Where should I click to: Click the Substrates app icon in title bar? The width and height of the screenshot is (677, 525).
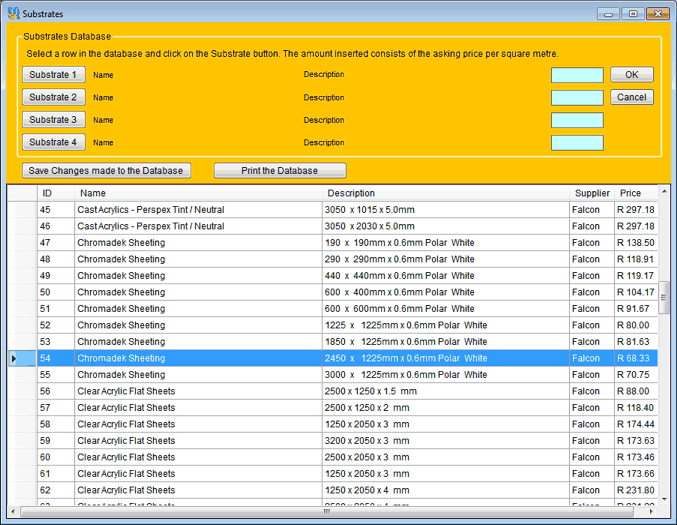pyautogui.click(x=13, y=14)
